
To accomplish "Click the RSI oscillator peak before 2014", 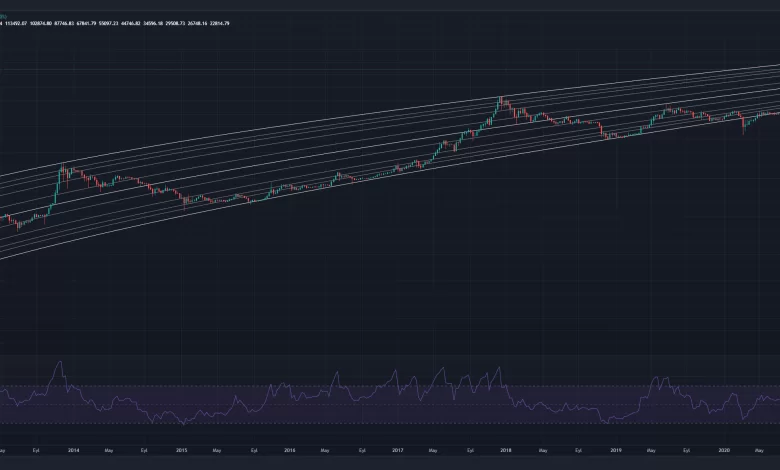I will coord(61,364).
